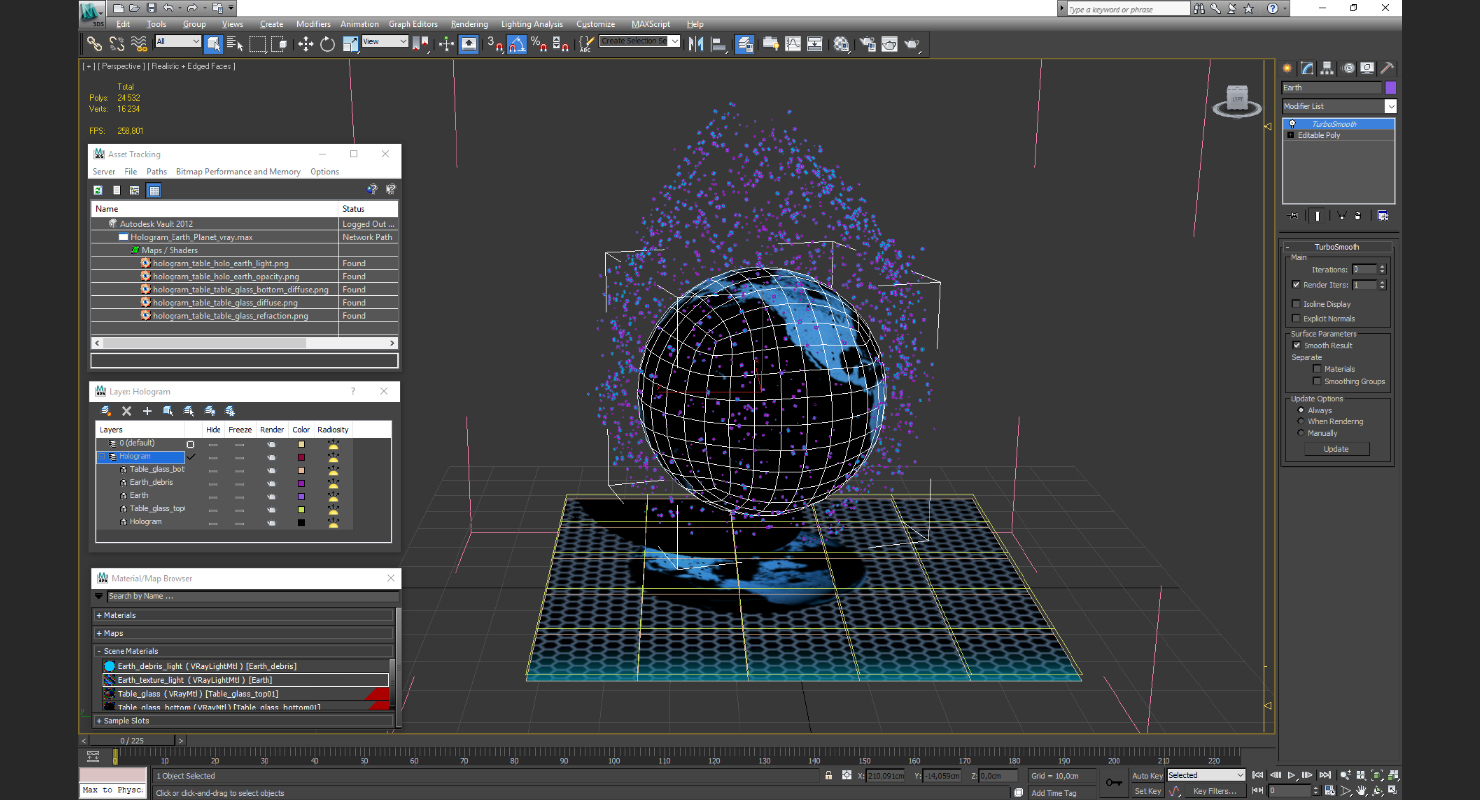Open the Graph Editors menu
Viewport: 1480px width, 800px height.
413,24
